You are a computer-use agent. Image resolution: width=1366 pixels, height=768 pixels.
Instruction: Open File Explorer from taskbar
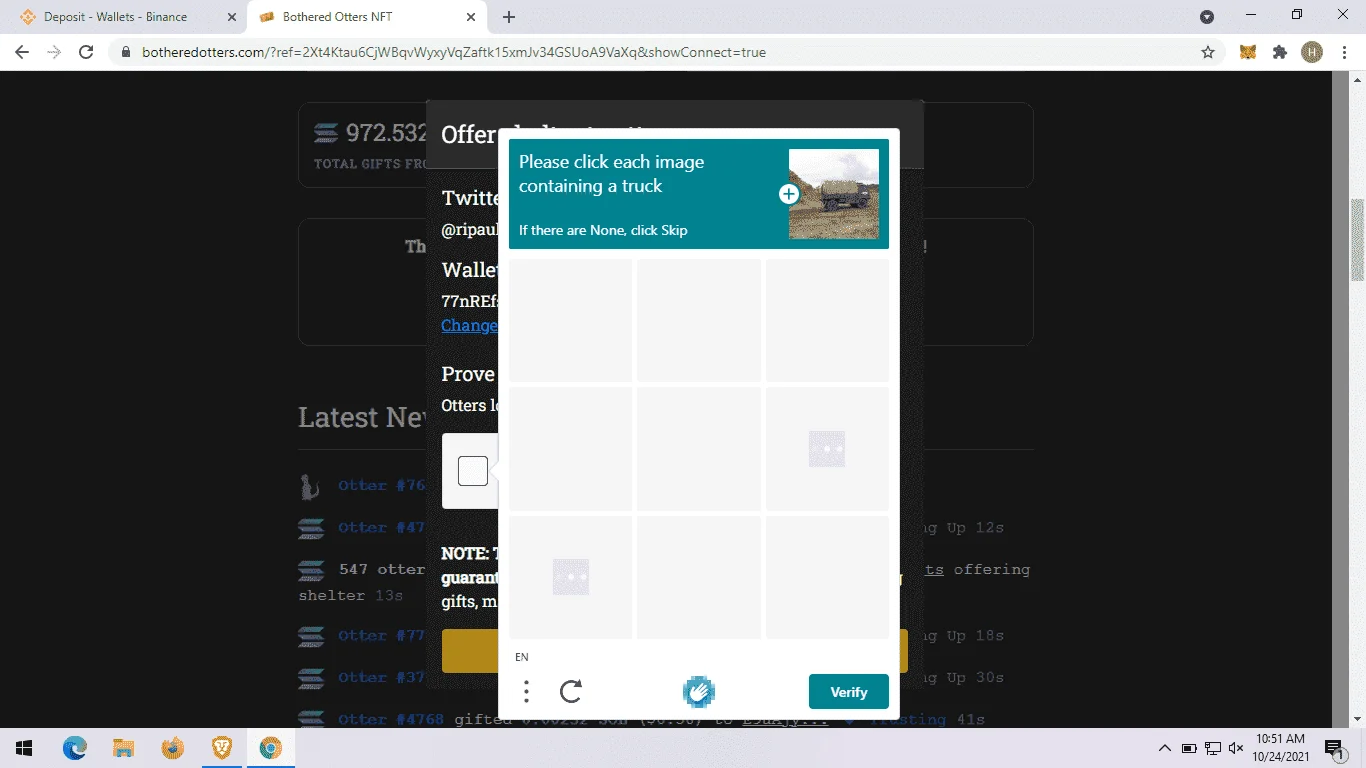[x=123, y=748]
